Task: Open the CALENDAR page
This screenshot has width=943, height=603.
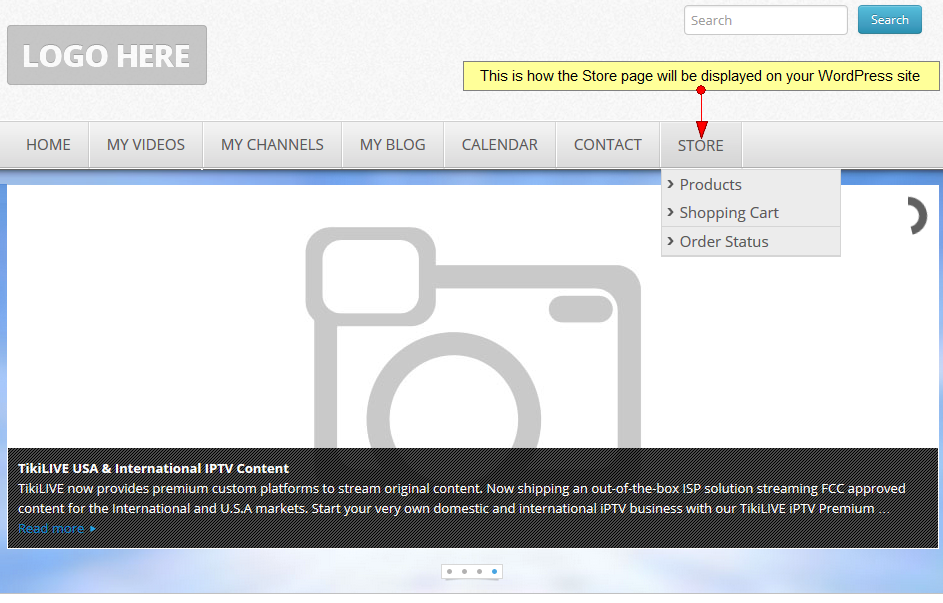Action: pyautogui.click(x=499, y=145)
